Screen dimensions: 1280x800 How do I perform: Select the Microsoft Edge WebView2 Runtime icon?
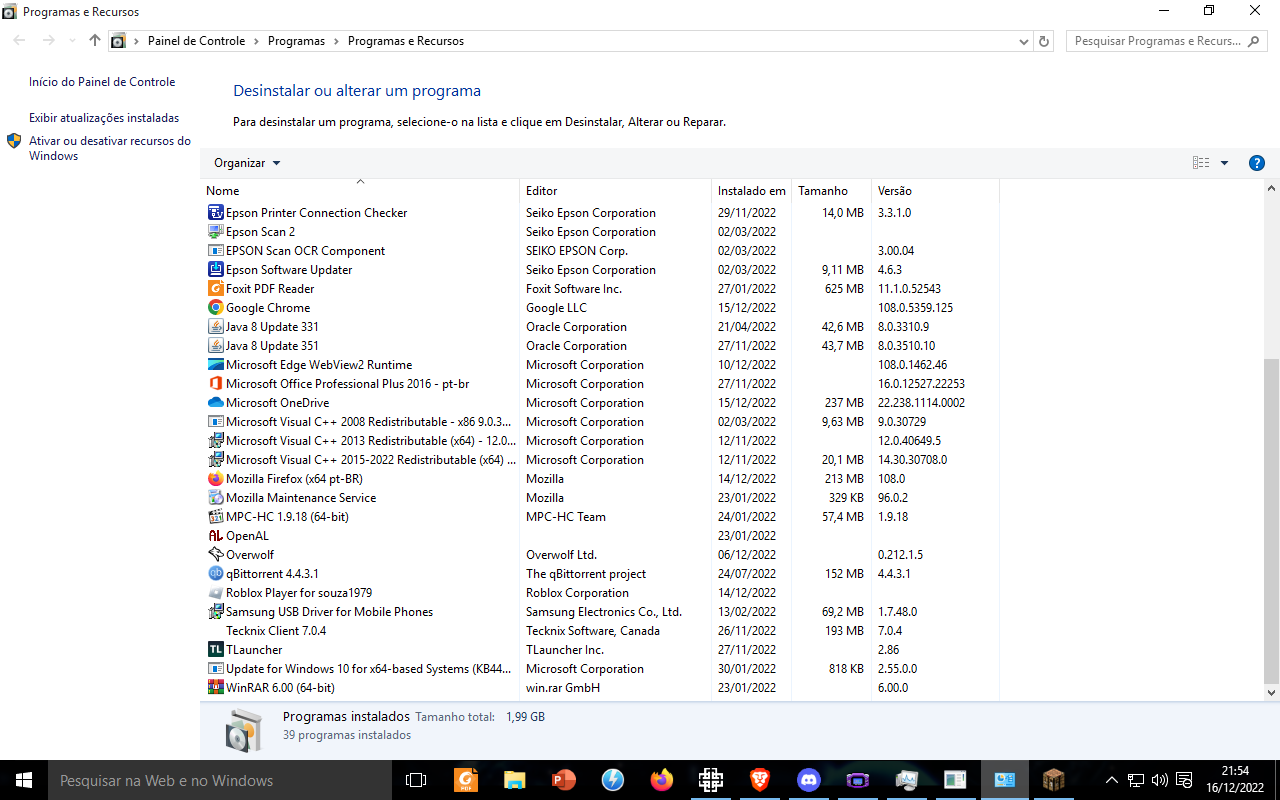(215, 364)
